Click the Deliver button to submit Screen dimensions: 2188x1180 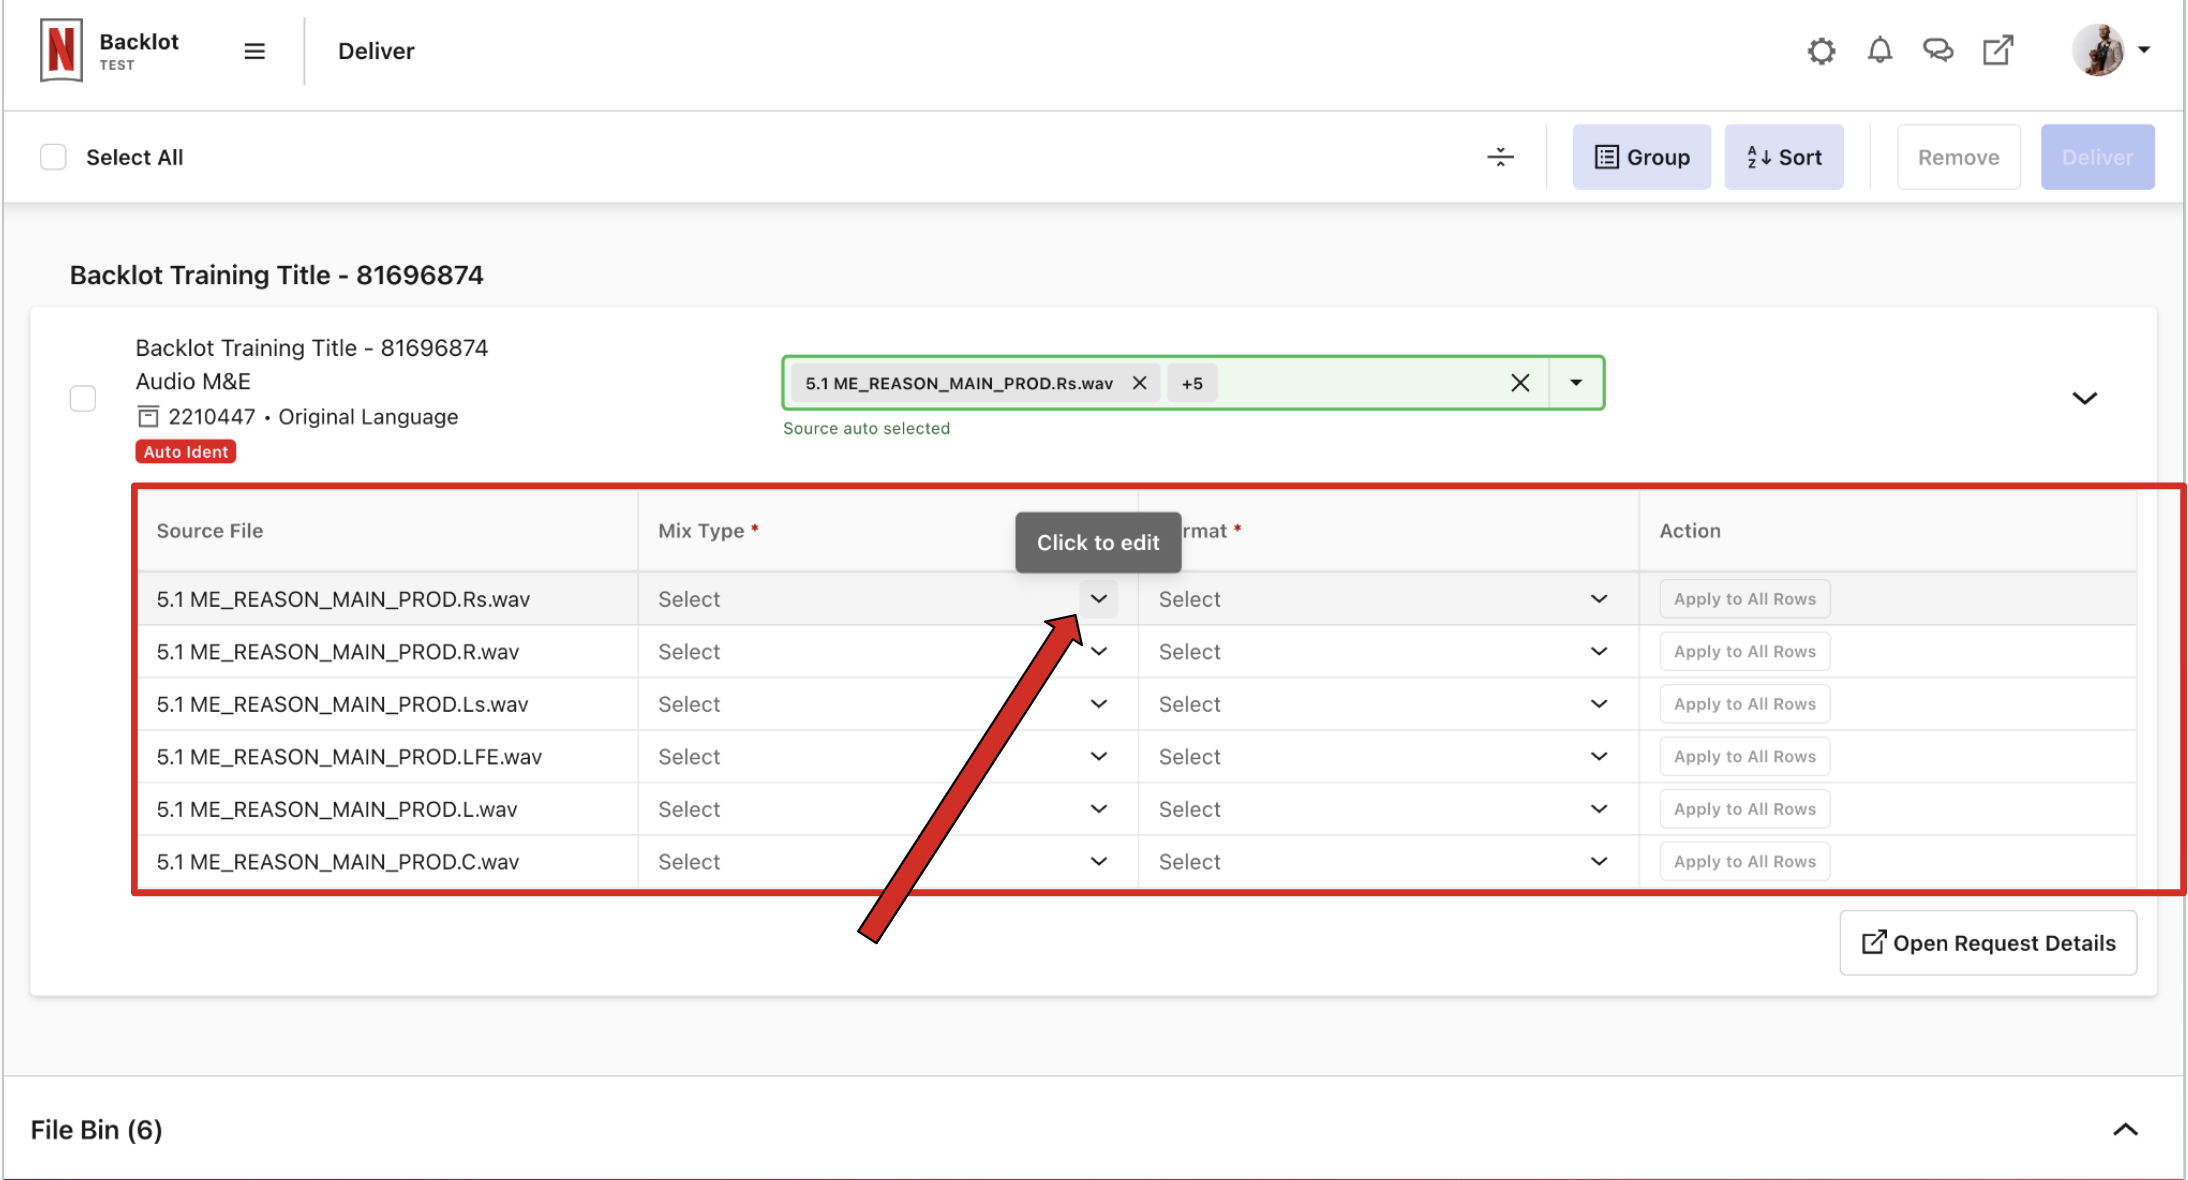2096,155
